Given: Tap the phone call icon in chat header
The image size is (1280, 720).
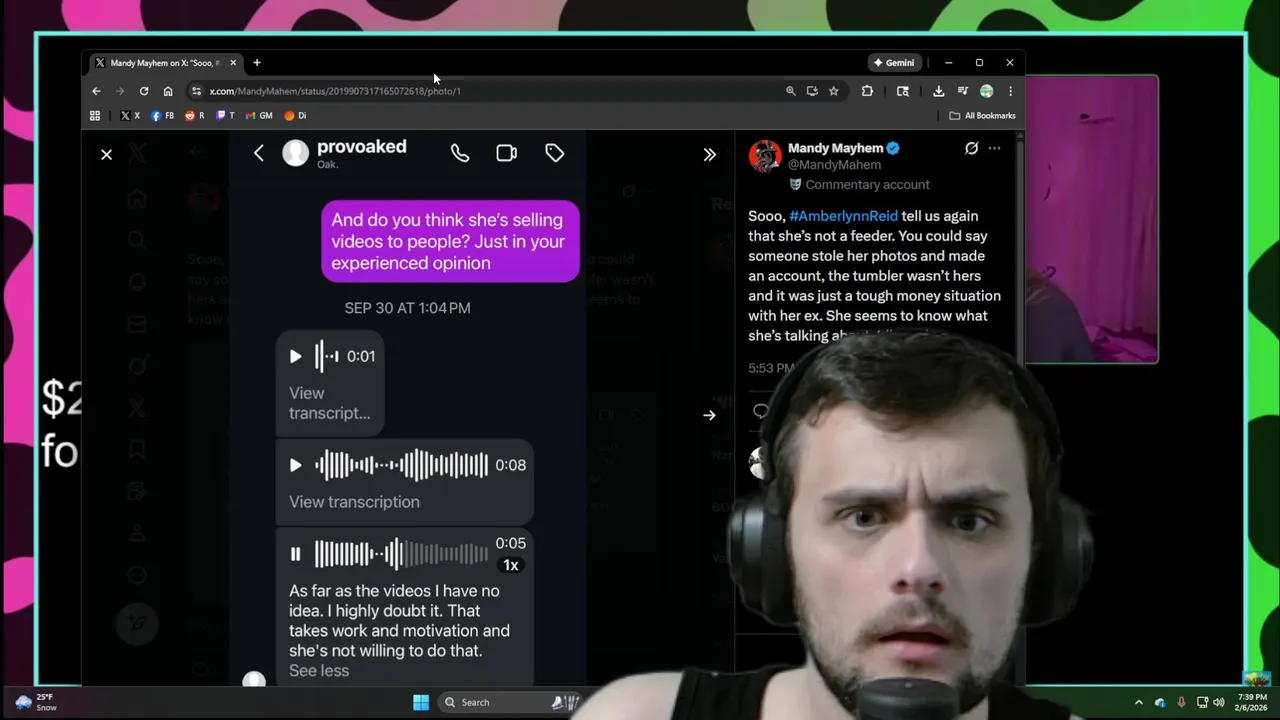Looking at the screenshot, I should point(460,153).
